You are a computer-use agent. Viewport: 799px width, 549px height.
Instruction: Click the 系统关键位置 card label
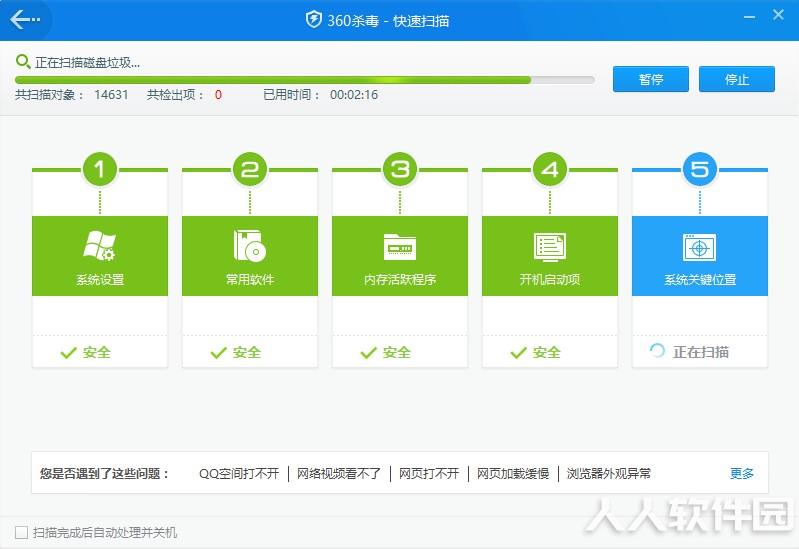pos(700,279)
